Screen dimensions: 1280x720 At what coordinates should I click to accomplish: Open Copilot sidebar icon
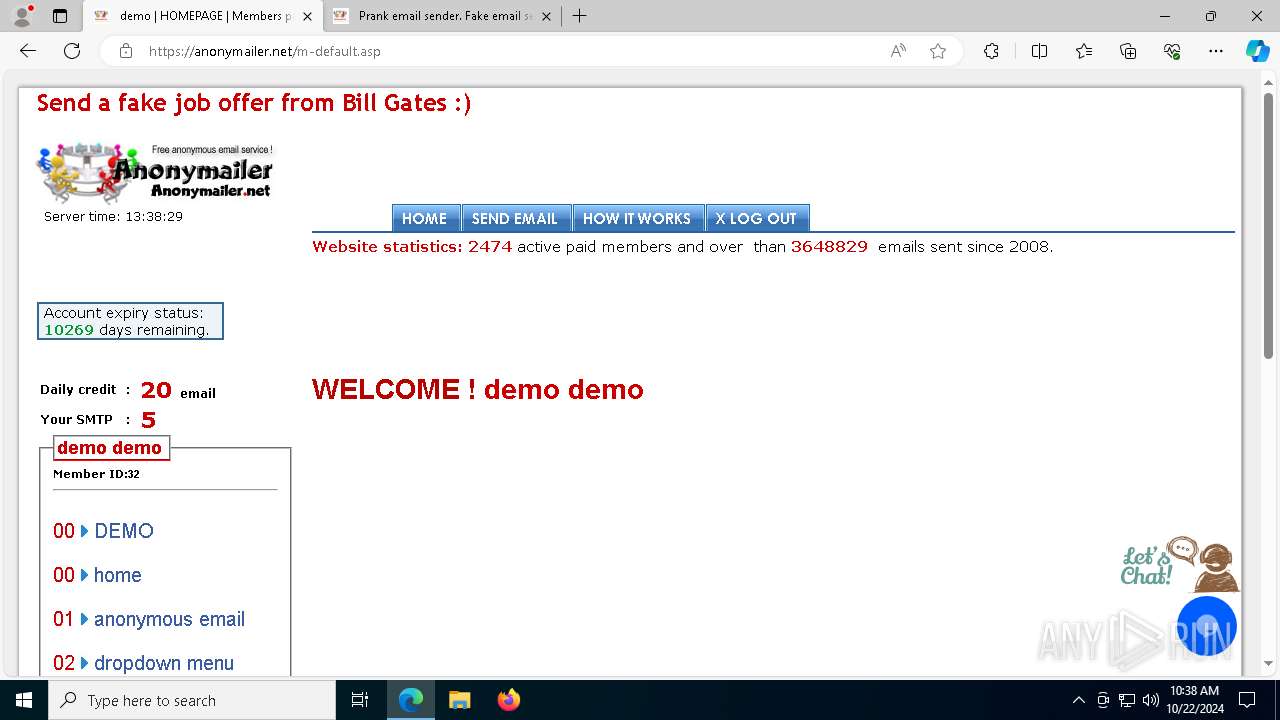click(1257, 51)
